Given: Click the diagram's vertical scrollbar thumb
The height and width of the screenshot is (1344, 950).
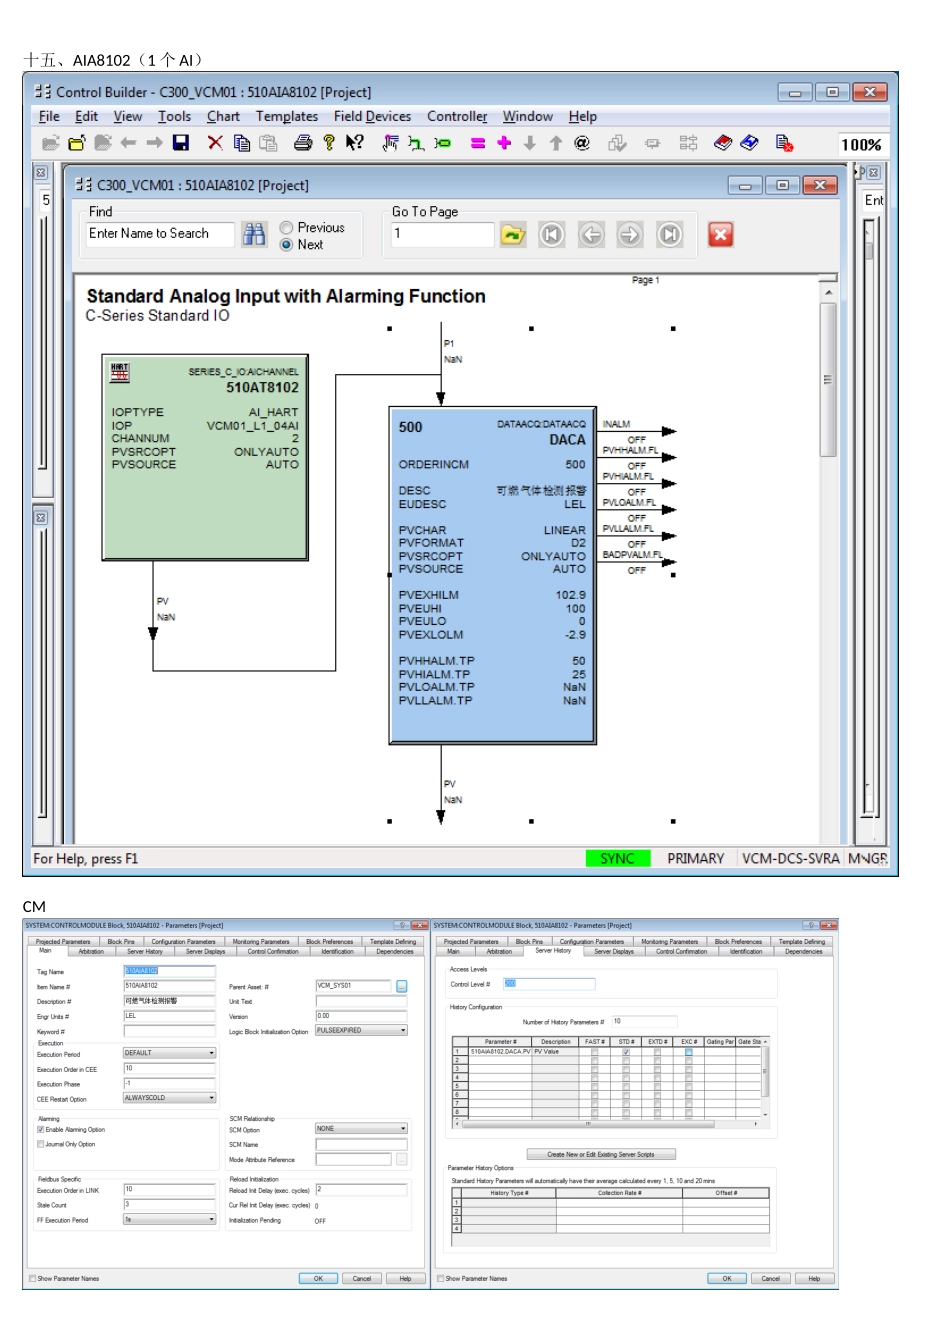Looking at the screenshot, I should click(827, 380).
